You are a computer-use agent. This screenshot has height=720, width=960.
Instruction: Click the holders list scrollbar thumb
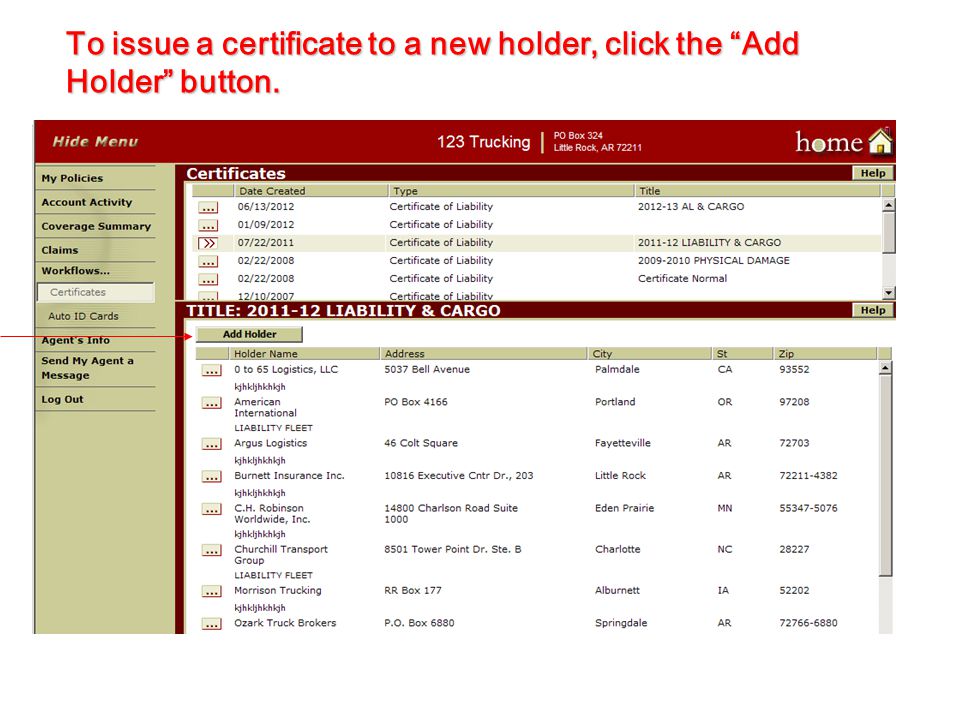point(885,476)
